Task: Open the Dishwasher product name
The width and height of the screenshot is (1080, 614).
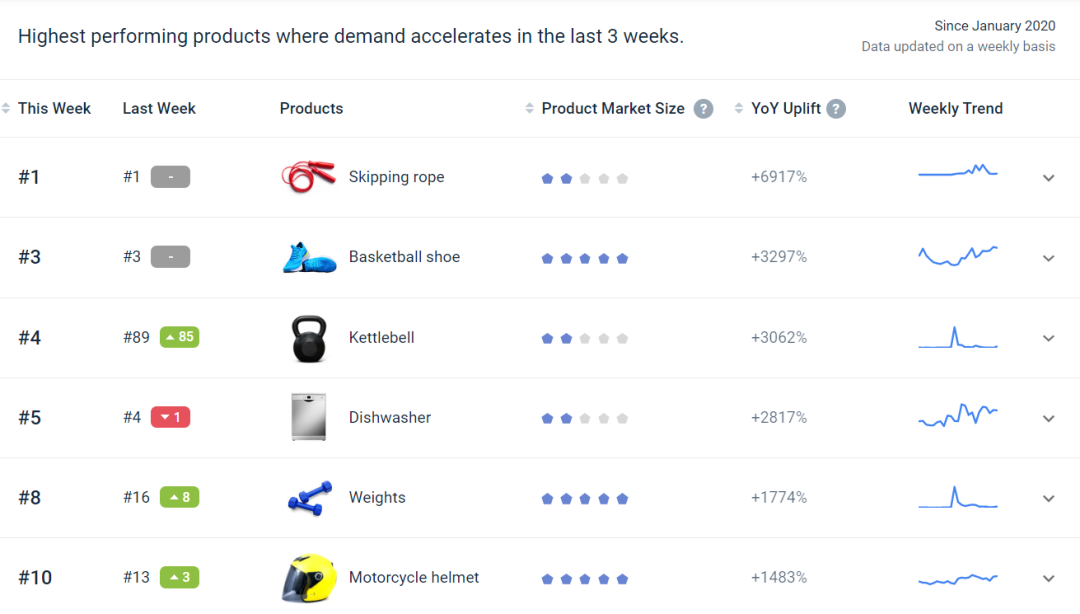Action: (390, 418)
